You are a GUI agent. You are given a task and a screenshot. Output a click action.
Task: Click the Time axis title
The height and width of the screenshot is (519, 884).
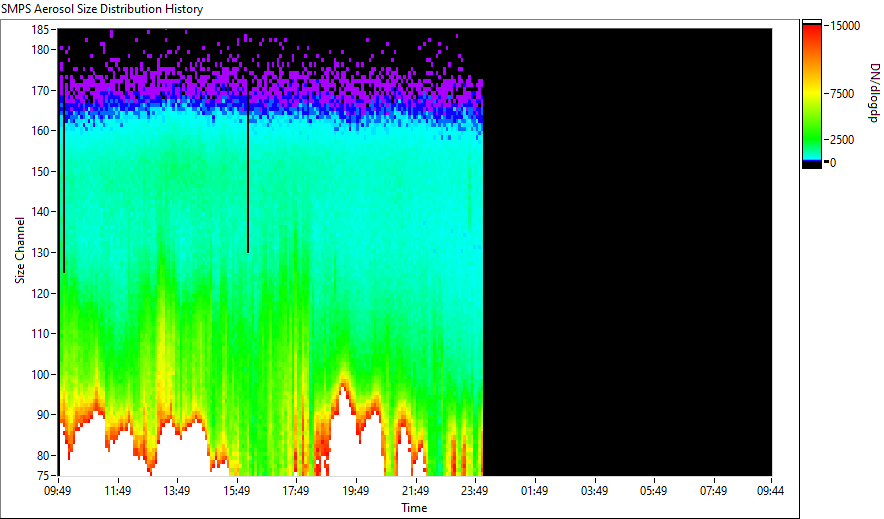(x=414, y=508)
